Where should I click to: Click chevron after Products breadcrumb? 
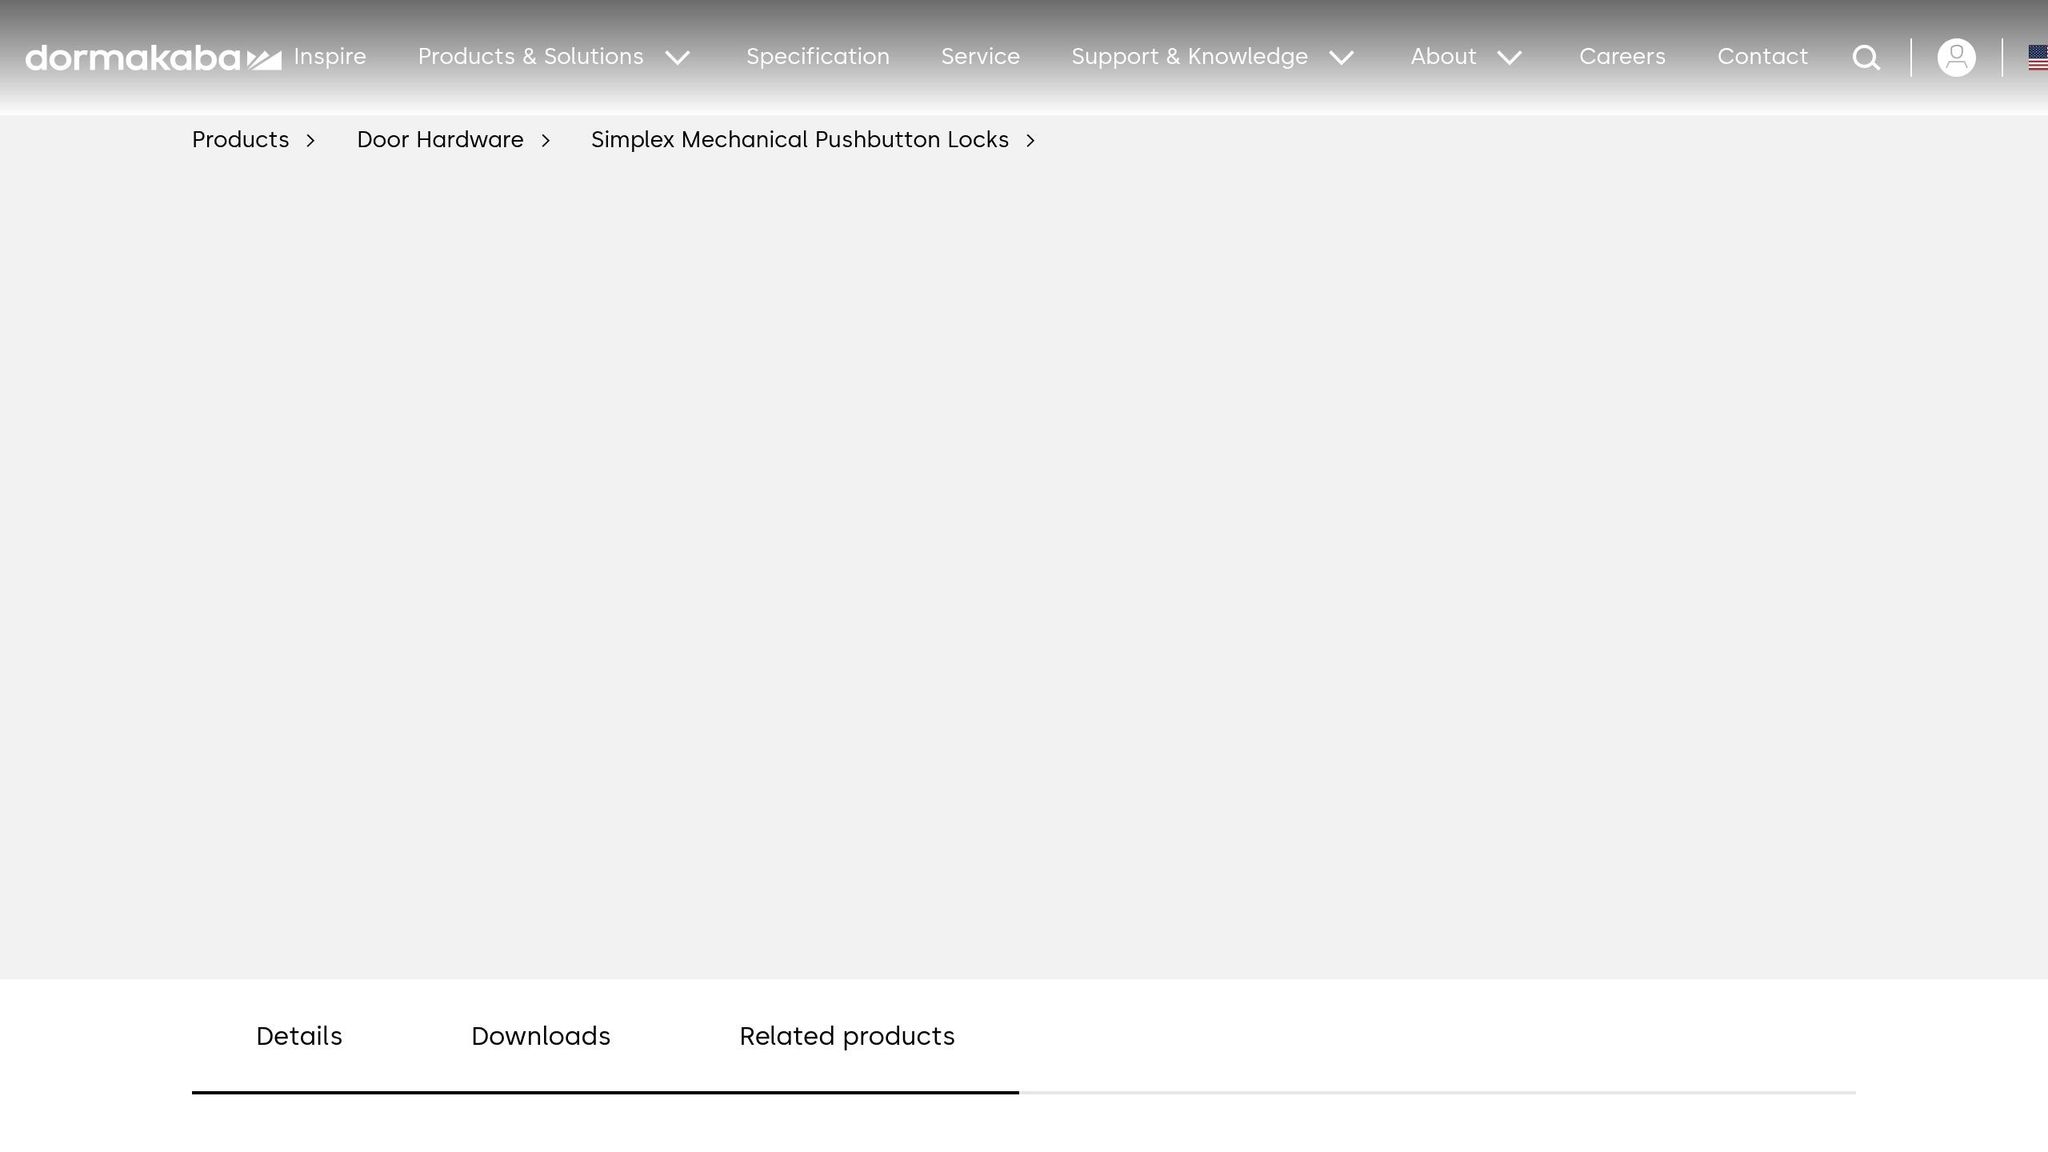click(x=310, y=141)
